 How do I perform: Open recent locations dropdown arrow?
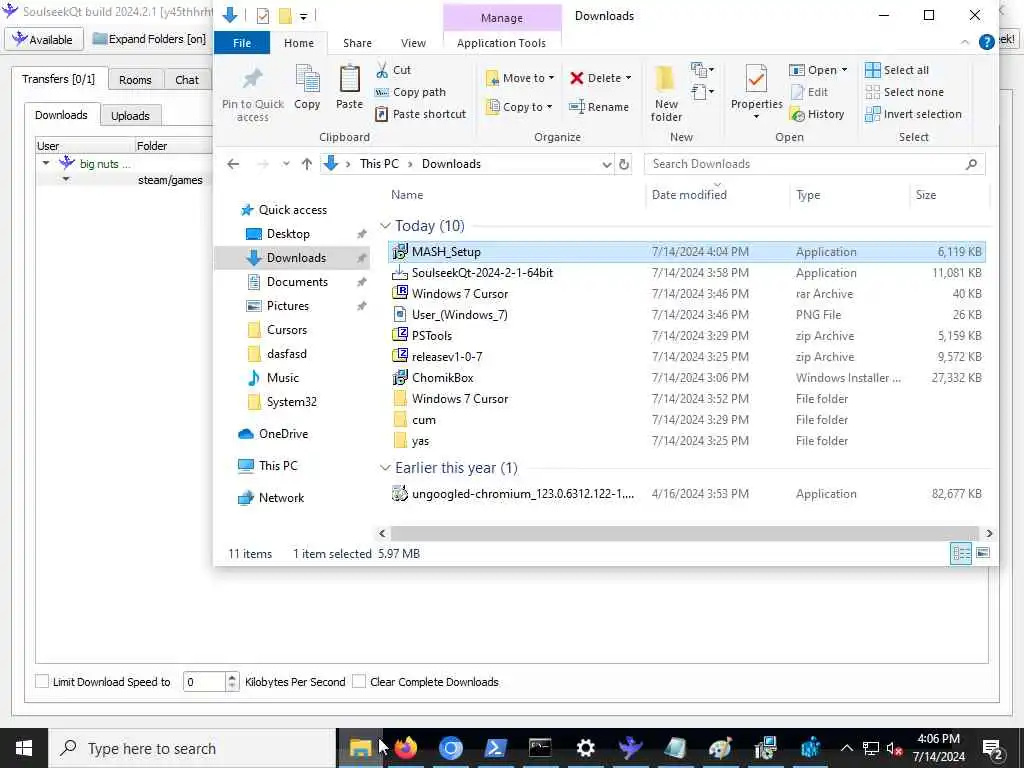coord(286,164)
